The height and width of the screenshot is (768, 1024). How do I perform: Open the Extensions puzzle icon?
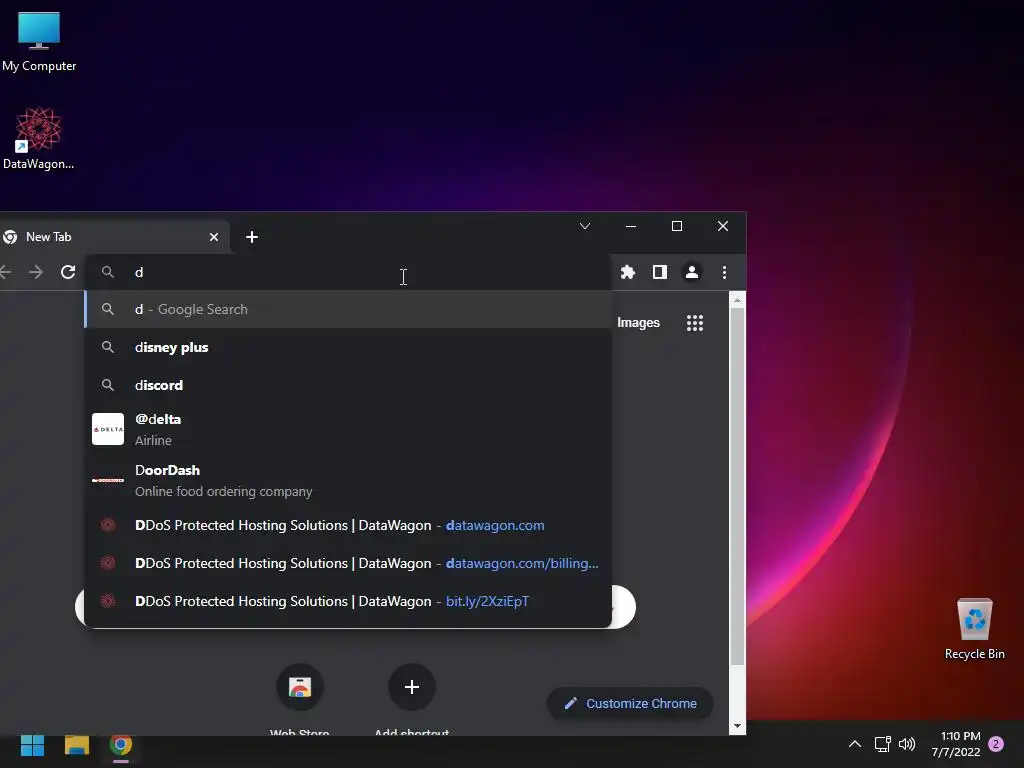tap(628, 272)
